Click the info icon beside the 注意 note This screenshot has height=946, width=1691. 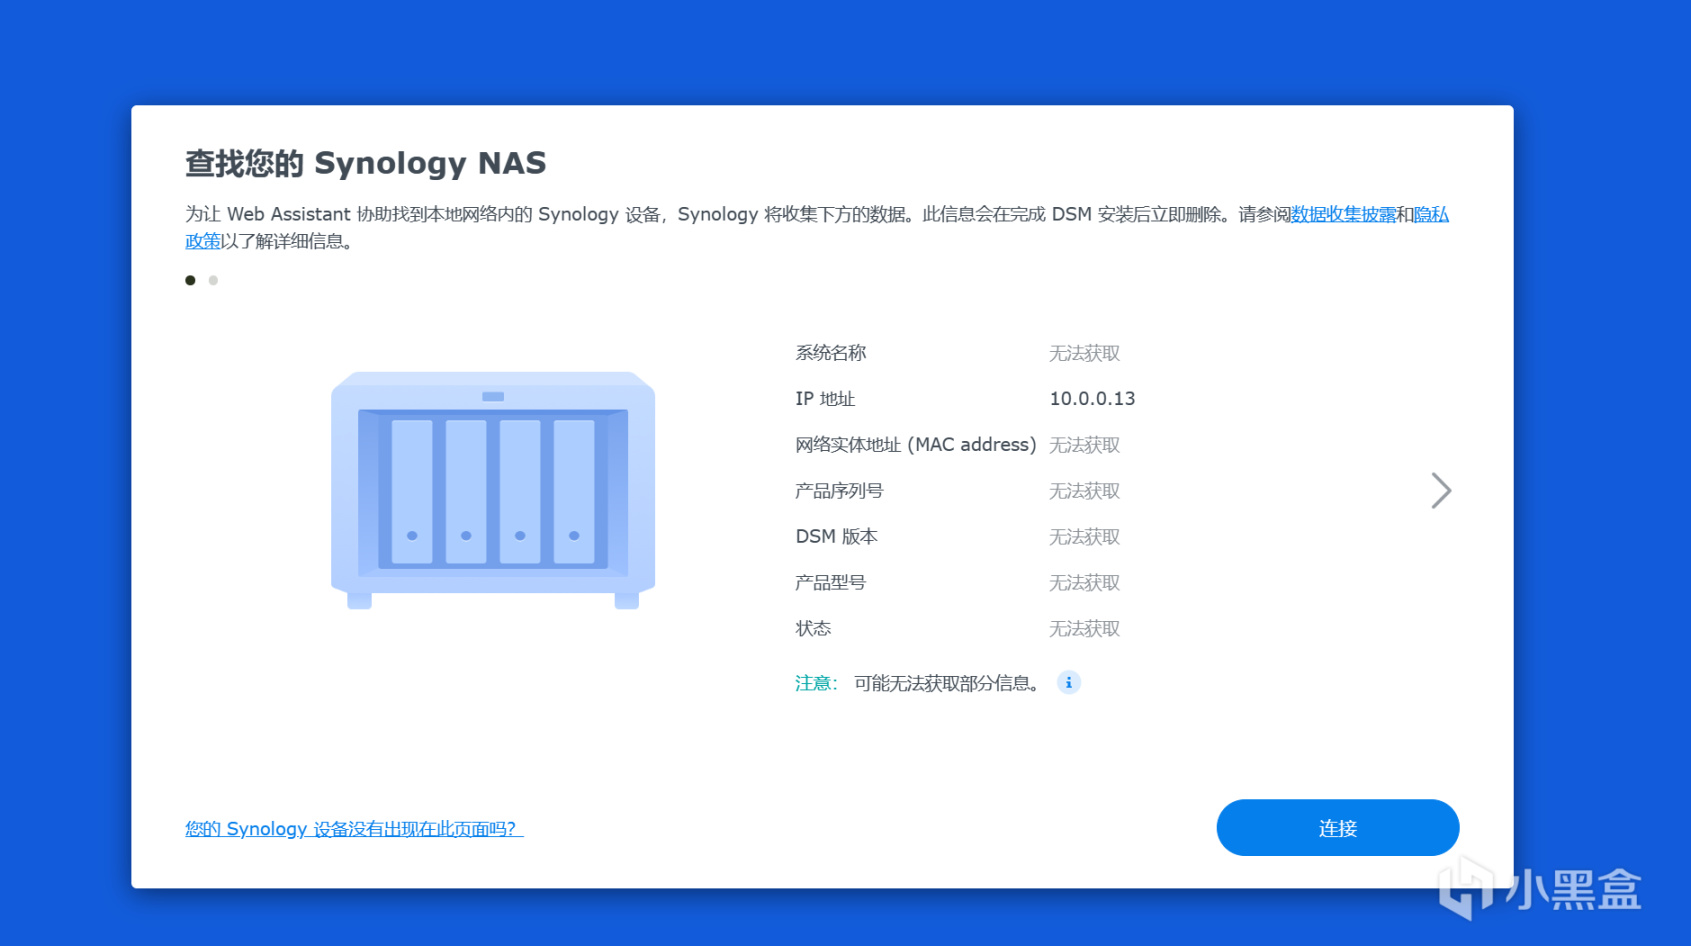coord(1069,683)
